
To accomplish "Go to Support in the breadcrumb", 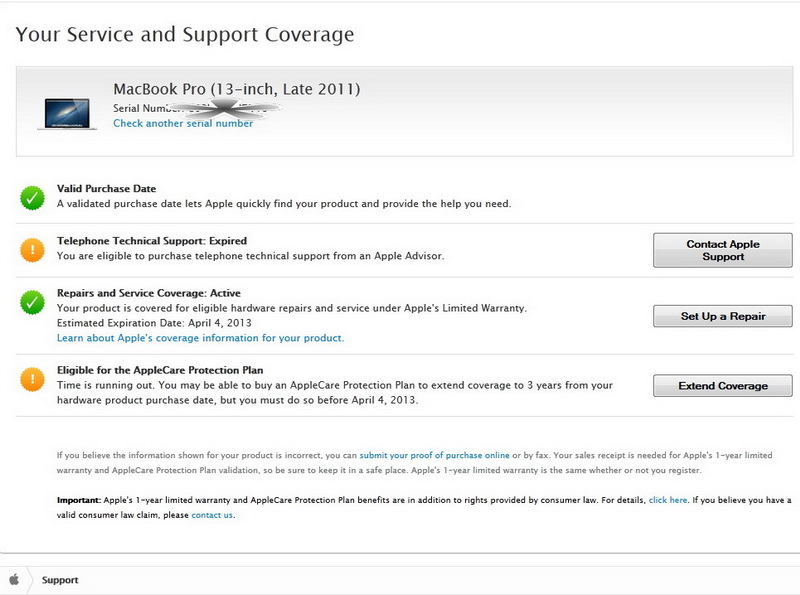I will point(60,580).
